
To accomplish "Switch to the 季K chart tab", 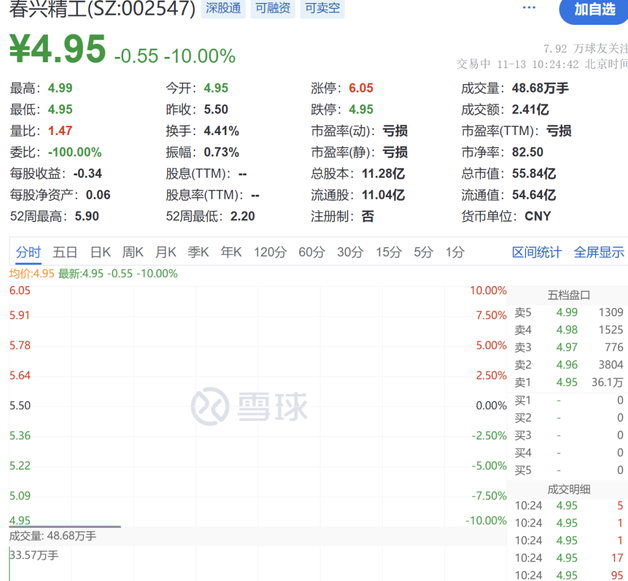I will [x=198, y=252].
